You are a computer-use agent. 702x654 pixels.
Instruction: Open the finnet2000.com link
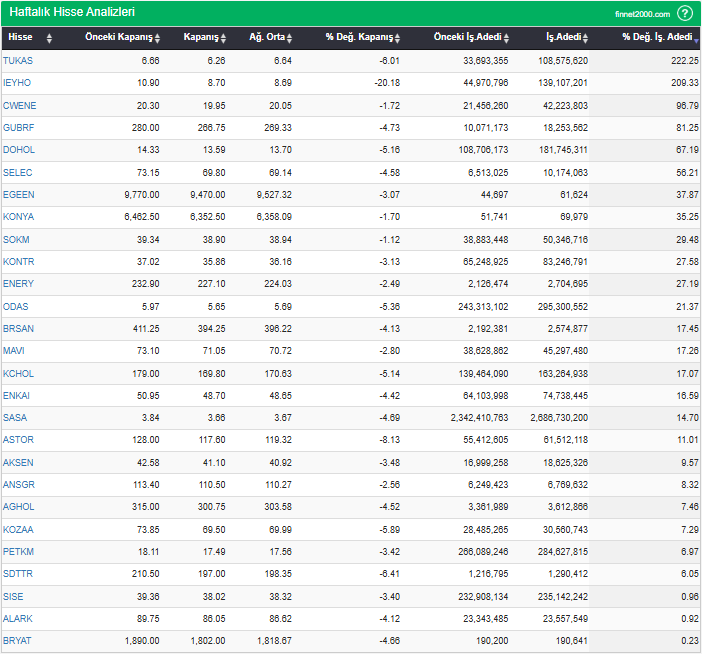[642, 14]
